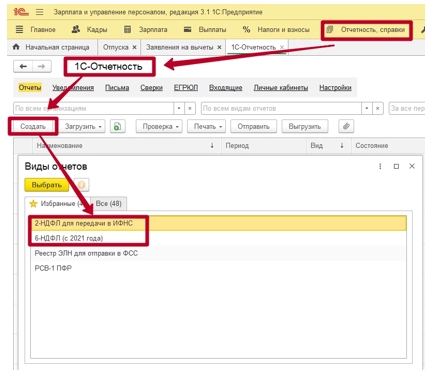Image resolution: width=429 pixels, height=380 pixels.
Task: Select the РСВ-1 ПФР report
Action: pyautogui.click(x=219, y=268)
